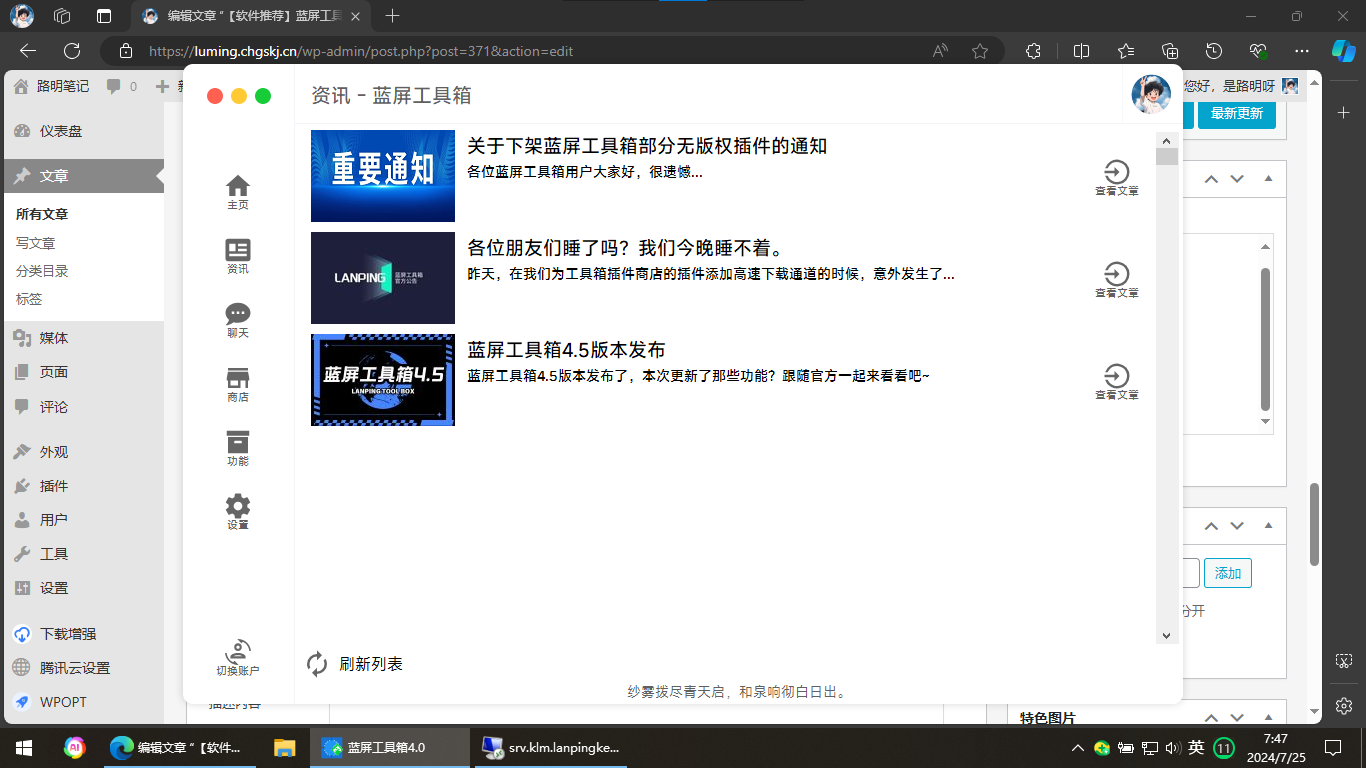
Task: Click the 添加 tag button
Action: (1227, 573)
